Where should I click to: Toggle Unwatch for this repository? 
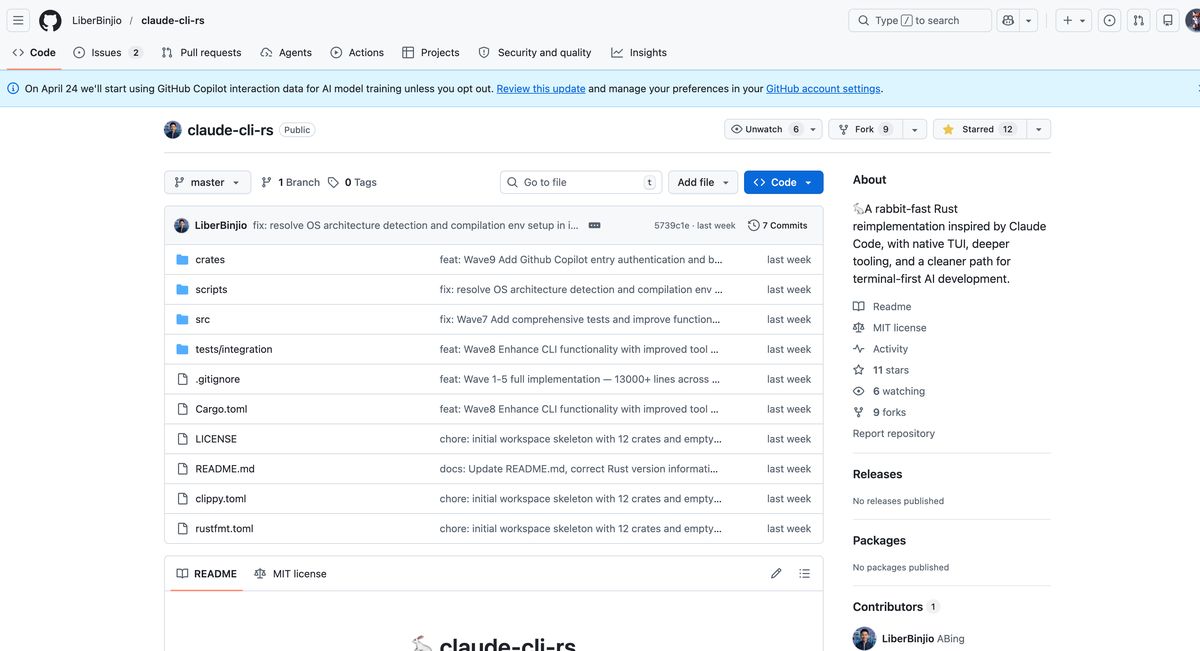pos(764,129)
